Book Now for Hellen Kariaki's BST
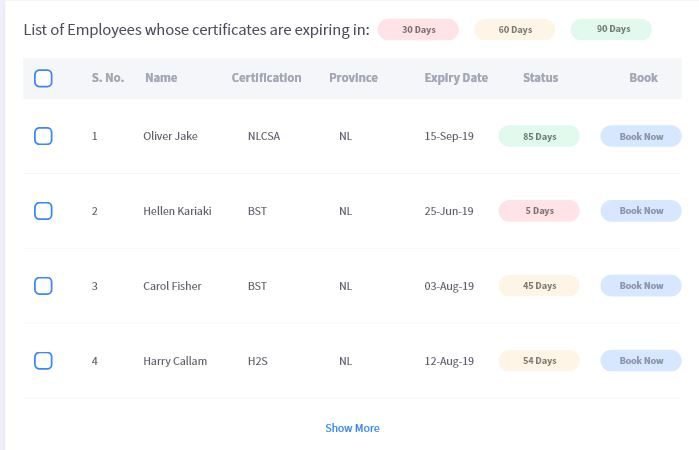The height and width of the screenshot is (450, 699). click(x=641, y=211)
